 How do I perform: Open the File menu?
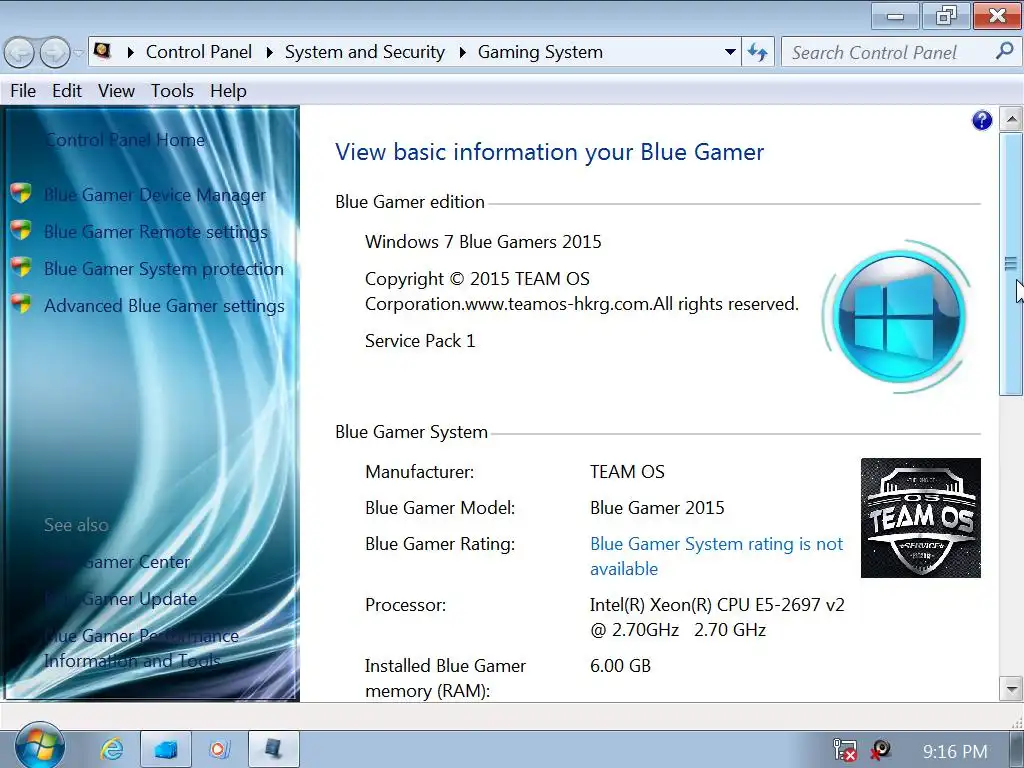[x=23, y=91]
